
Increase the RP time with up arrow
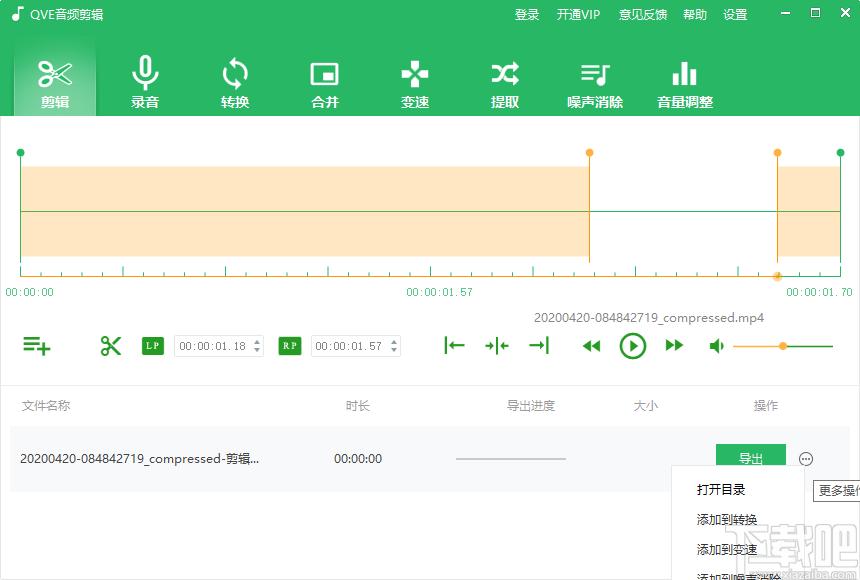pos(394,342)
